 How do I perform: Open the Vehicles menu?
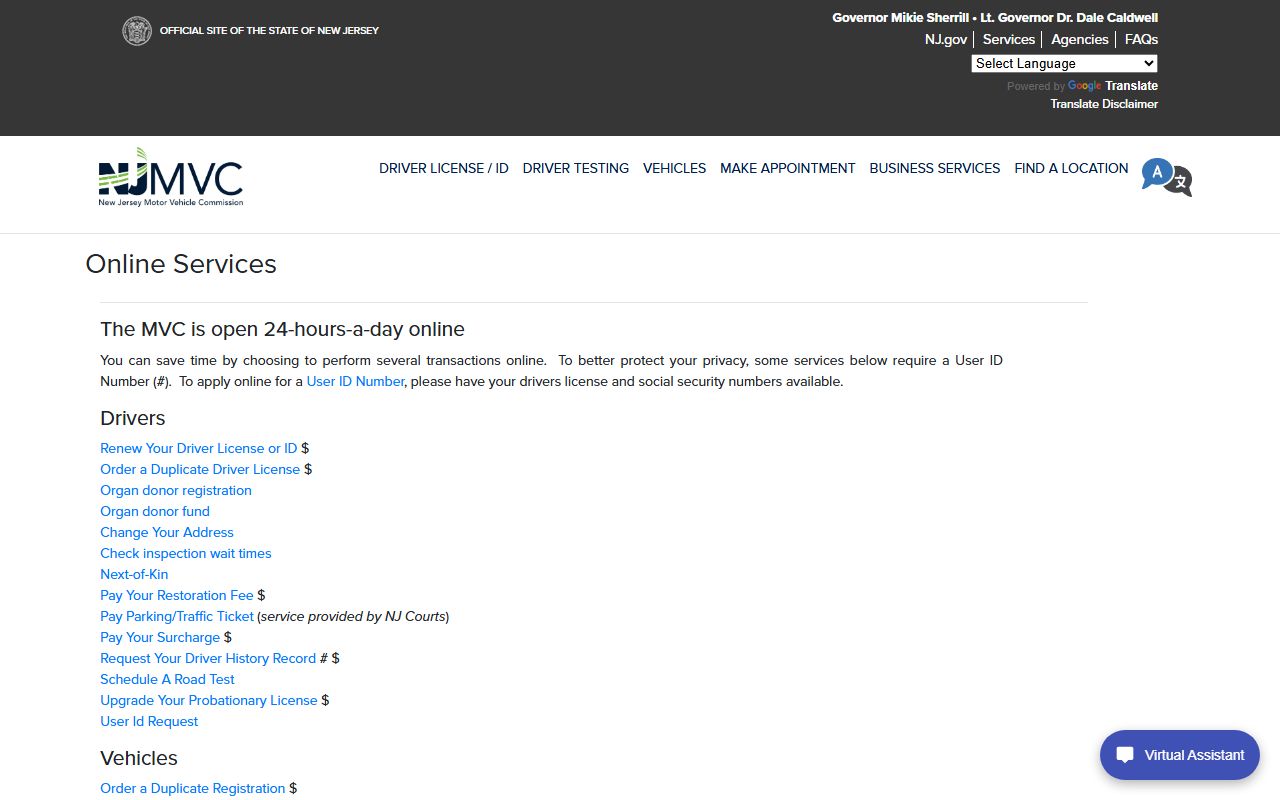pos(675,168)
